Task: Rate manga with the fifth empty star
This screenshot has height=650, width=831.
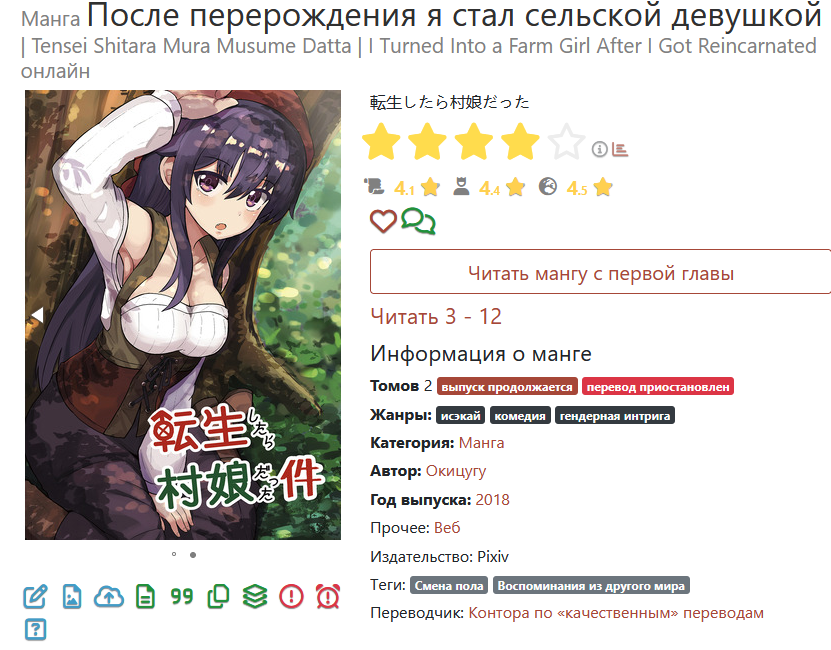Action: 566,142
